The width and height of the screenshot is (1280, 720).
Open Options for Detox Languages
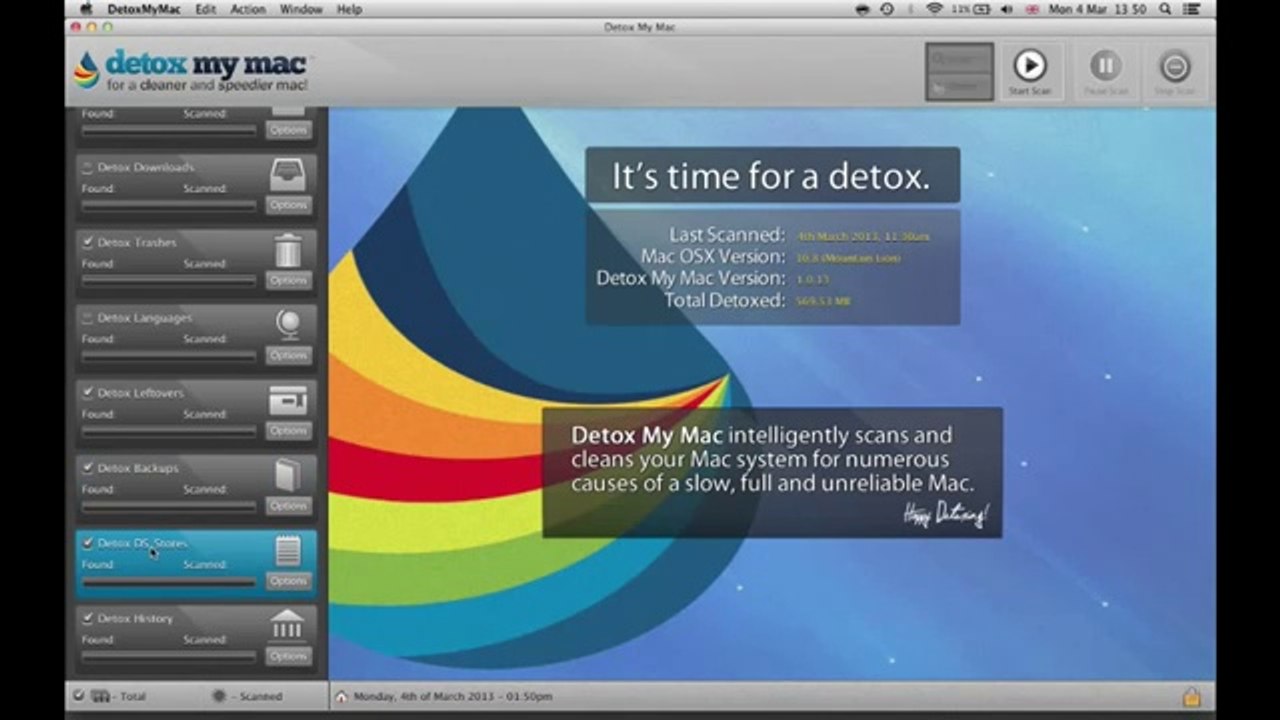coord(288,355)
